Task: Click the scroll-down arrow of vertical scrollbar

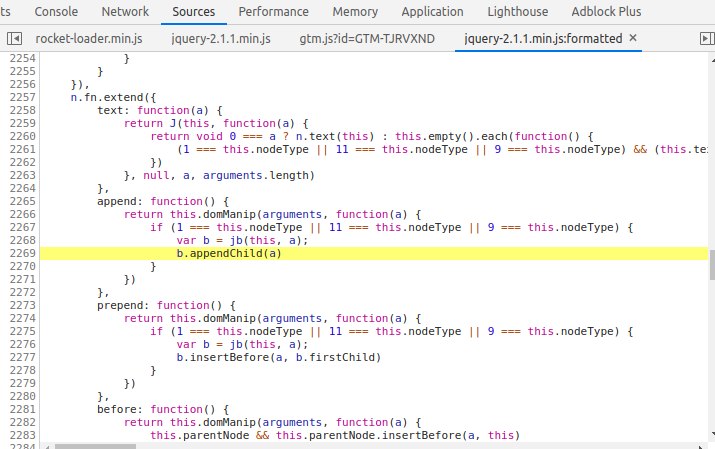Action: pos(712,434)
